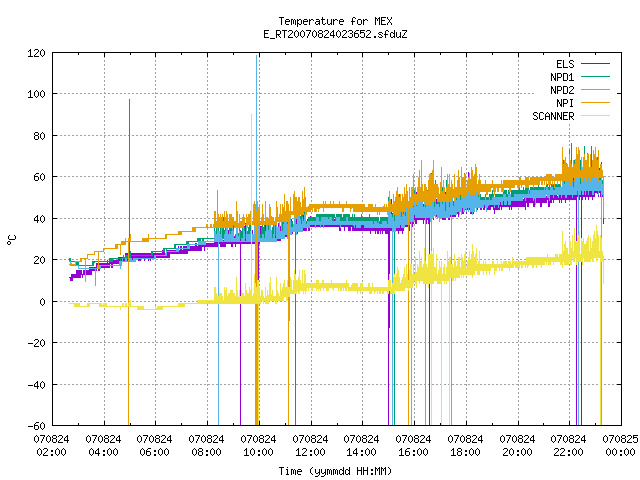
Task: Click the positive y-axis label 40
Action: click(x=39, y=219)
